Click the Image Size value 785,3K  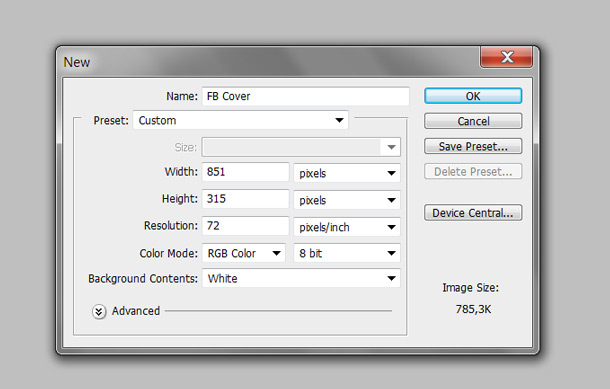point(473,309)
